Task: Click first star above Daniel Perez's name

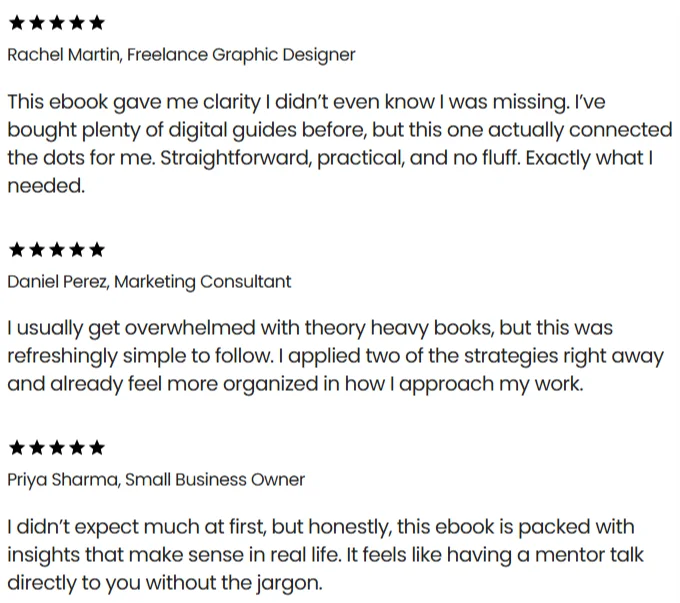Action: [16, 250]
